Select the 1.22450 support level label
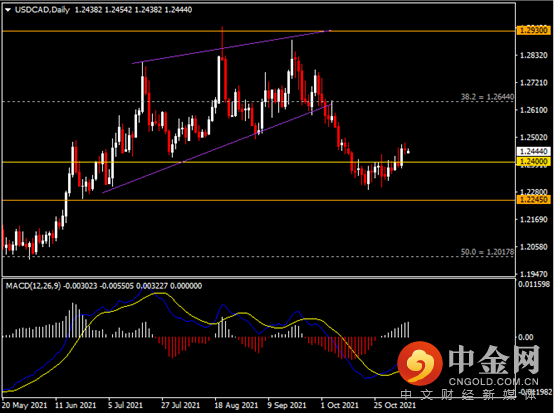The height and width of the screenshot is (413, 554). pos(534,200)
